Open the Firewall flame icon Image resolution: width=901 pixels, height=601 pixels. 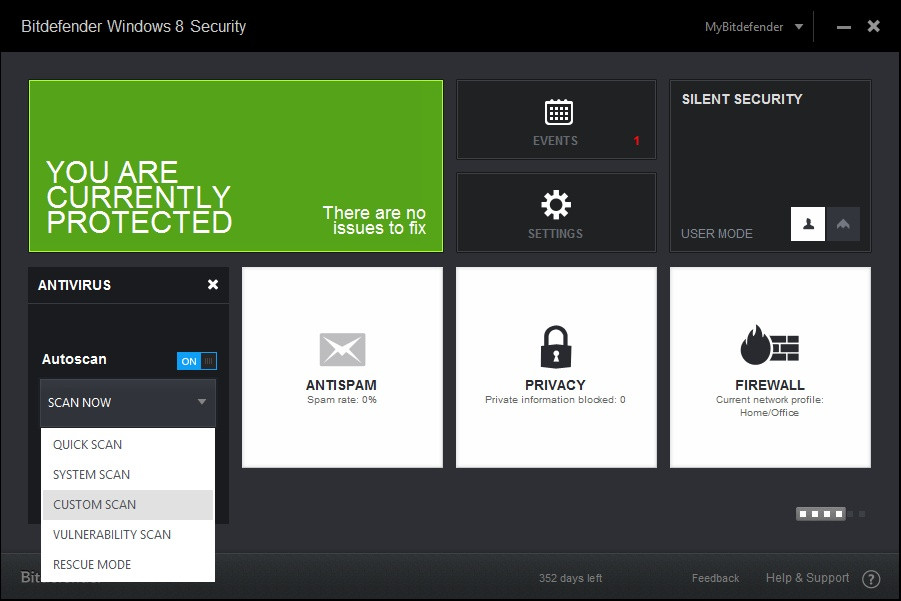[x=769, y=345]
